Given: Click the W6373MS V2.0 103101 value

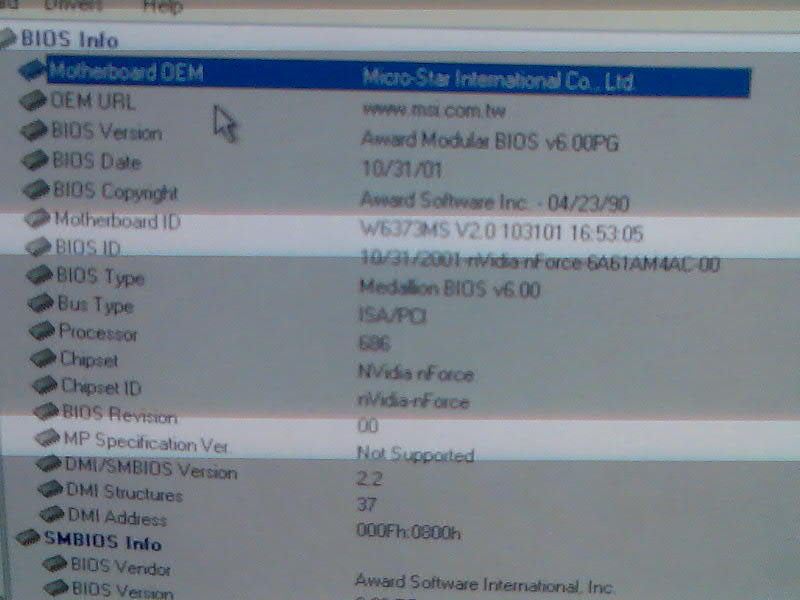Looking at the screenshot, I should pyautogui.click(x=501, y=232).
